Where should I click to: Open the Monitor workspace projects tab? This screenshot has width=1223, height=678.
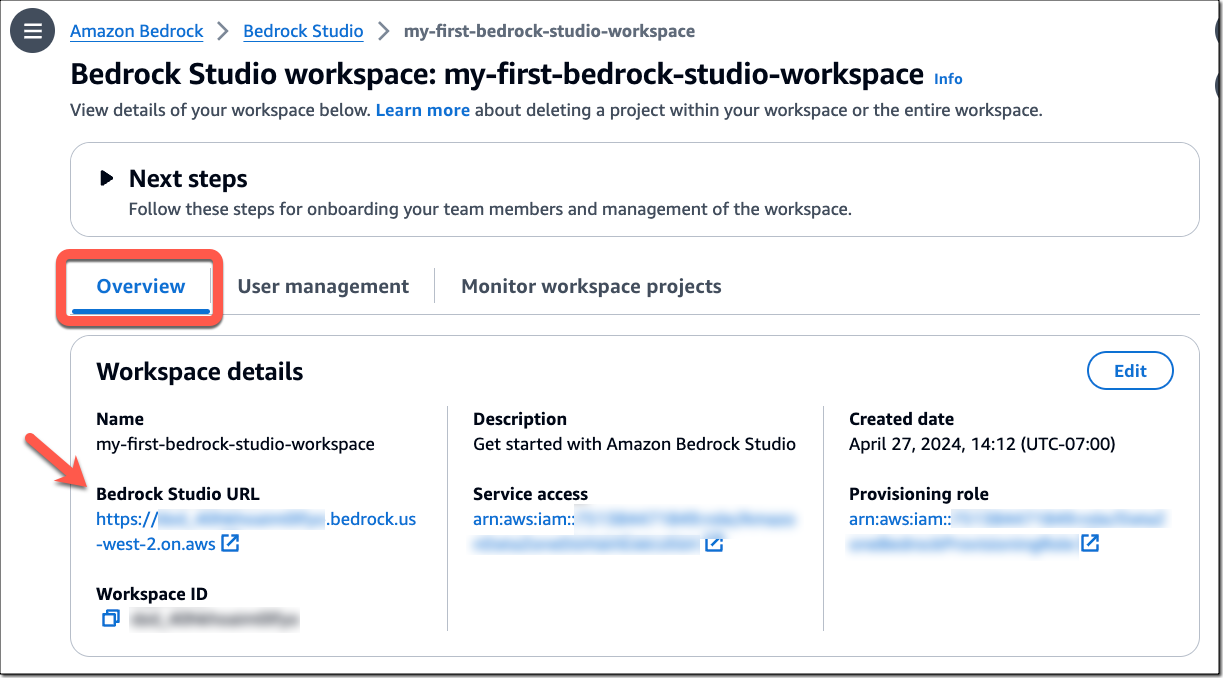[x=590, y=286]
